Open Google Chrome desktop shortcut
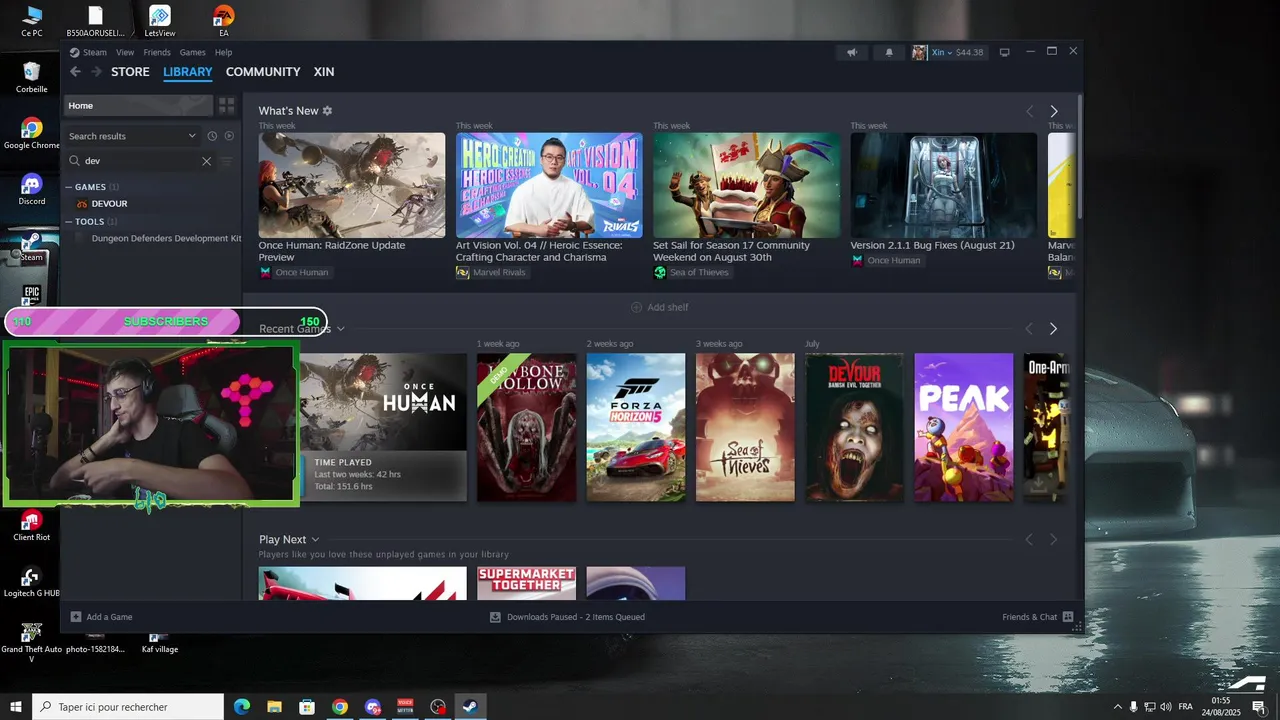Screen dimensions: 1280x720 pos(32,134)
